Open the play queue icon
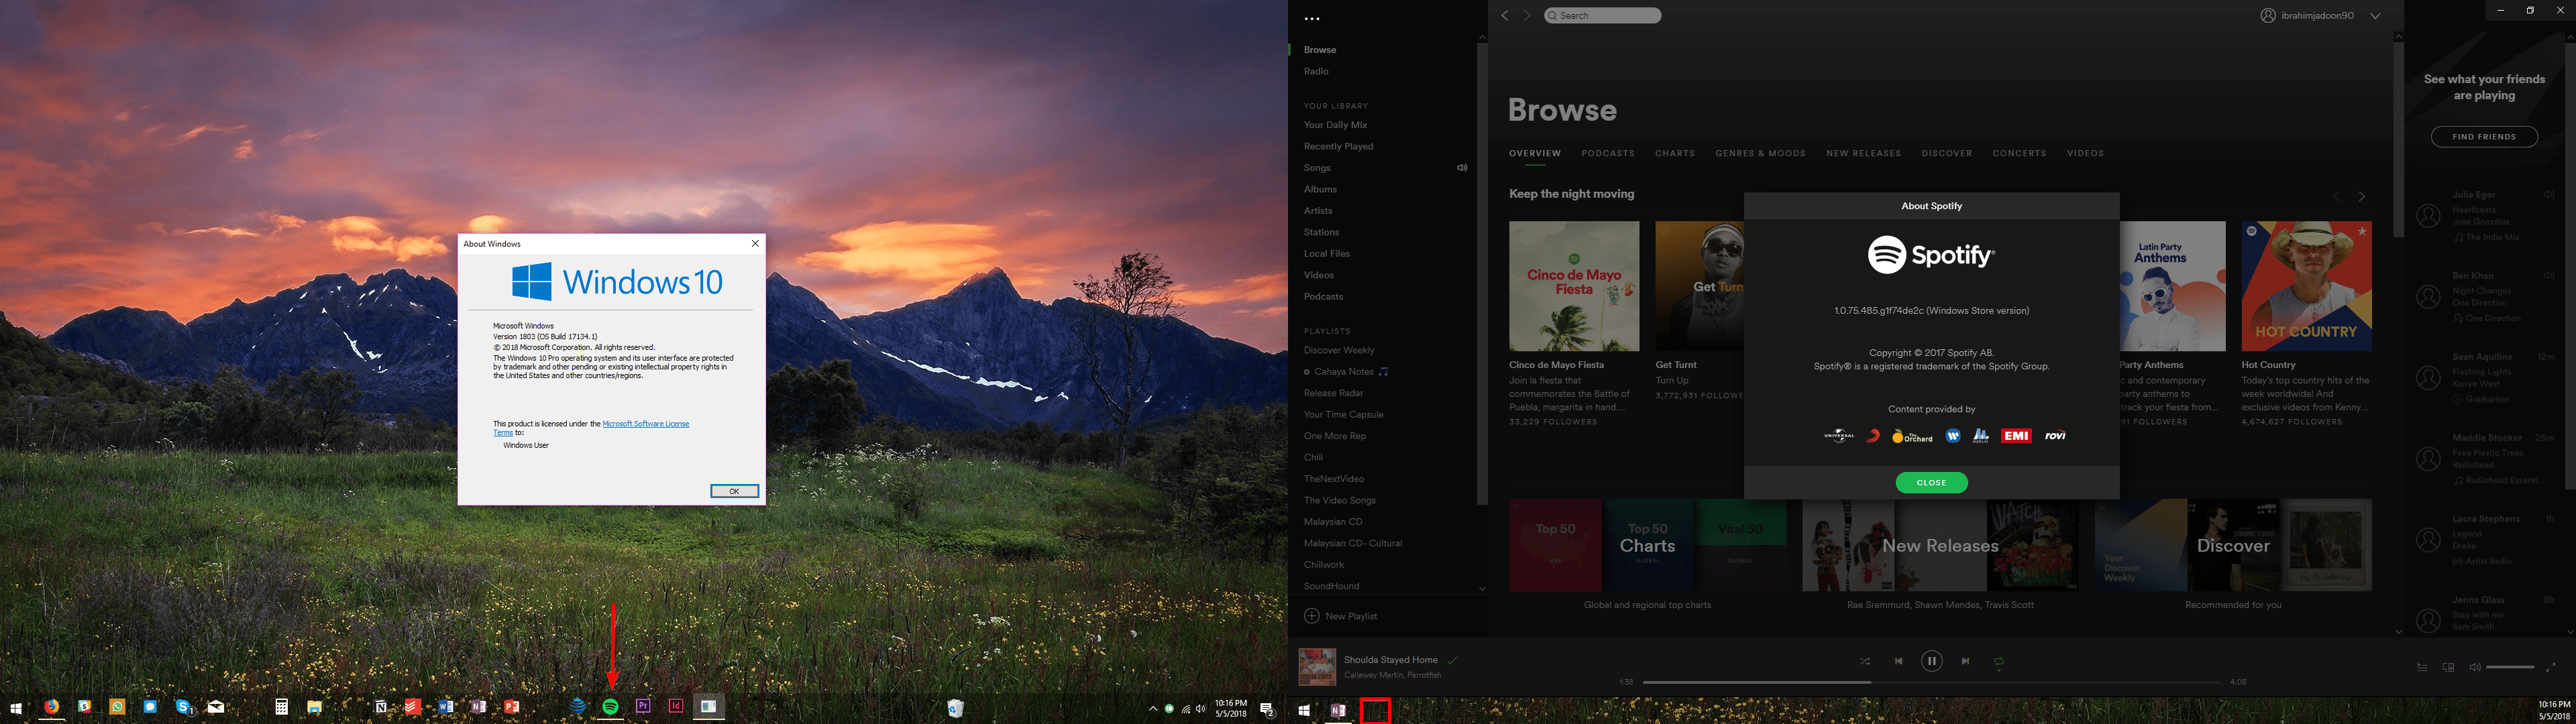2576x724 pixels. [2421, 667]
